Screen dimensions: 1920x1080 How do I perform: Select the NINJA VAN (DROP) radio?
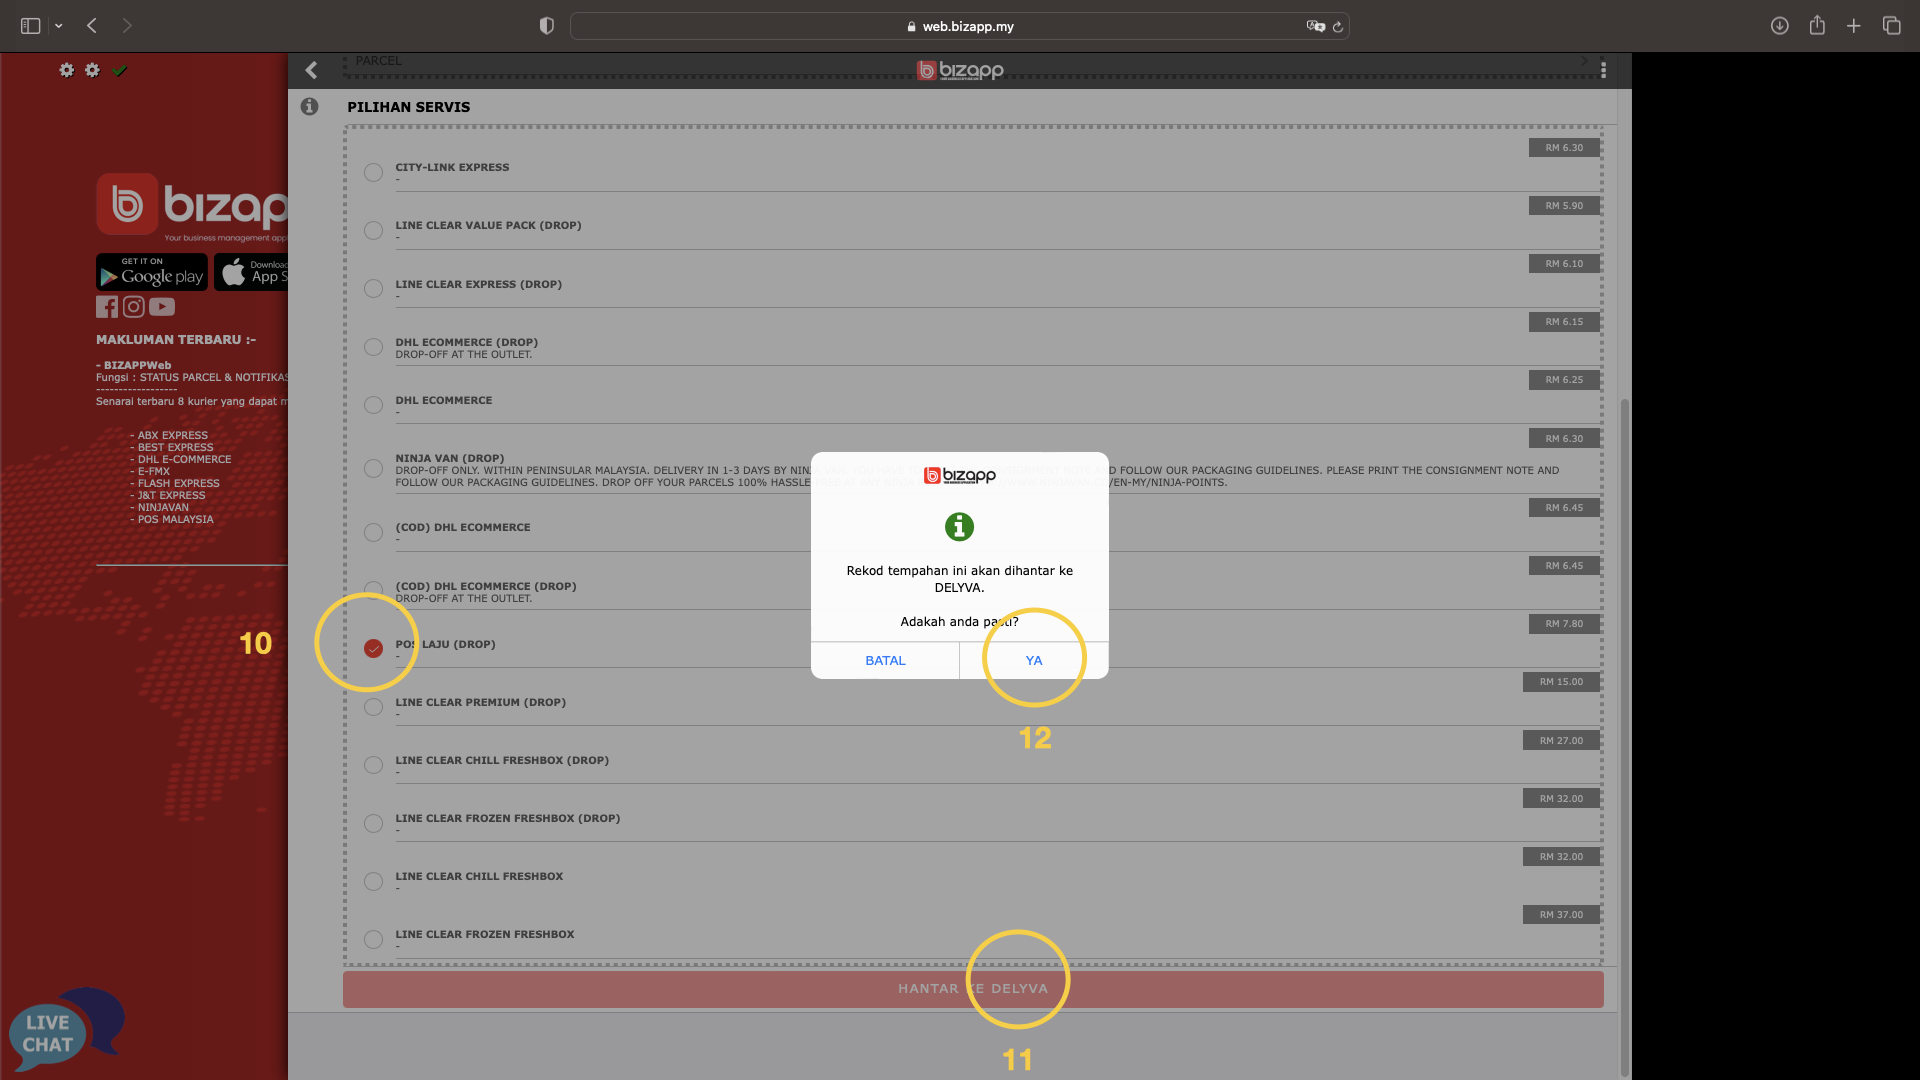pyautogui.click(x=373, y=469)
